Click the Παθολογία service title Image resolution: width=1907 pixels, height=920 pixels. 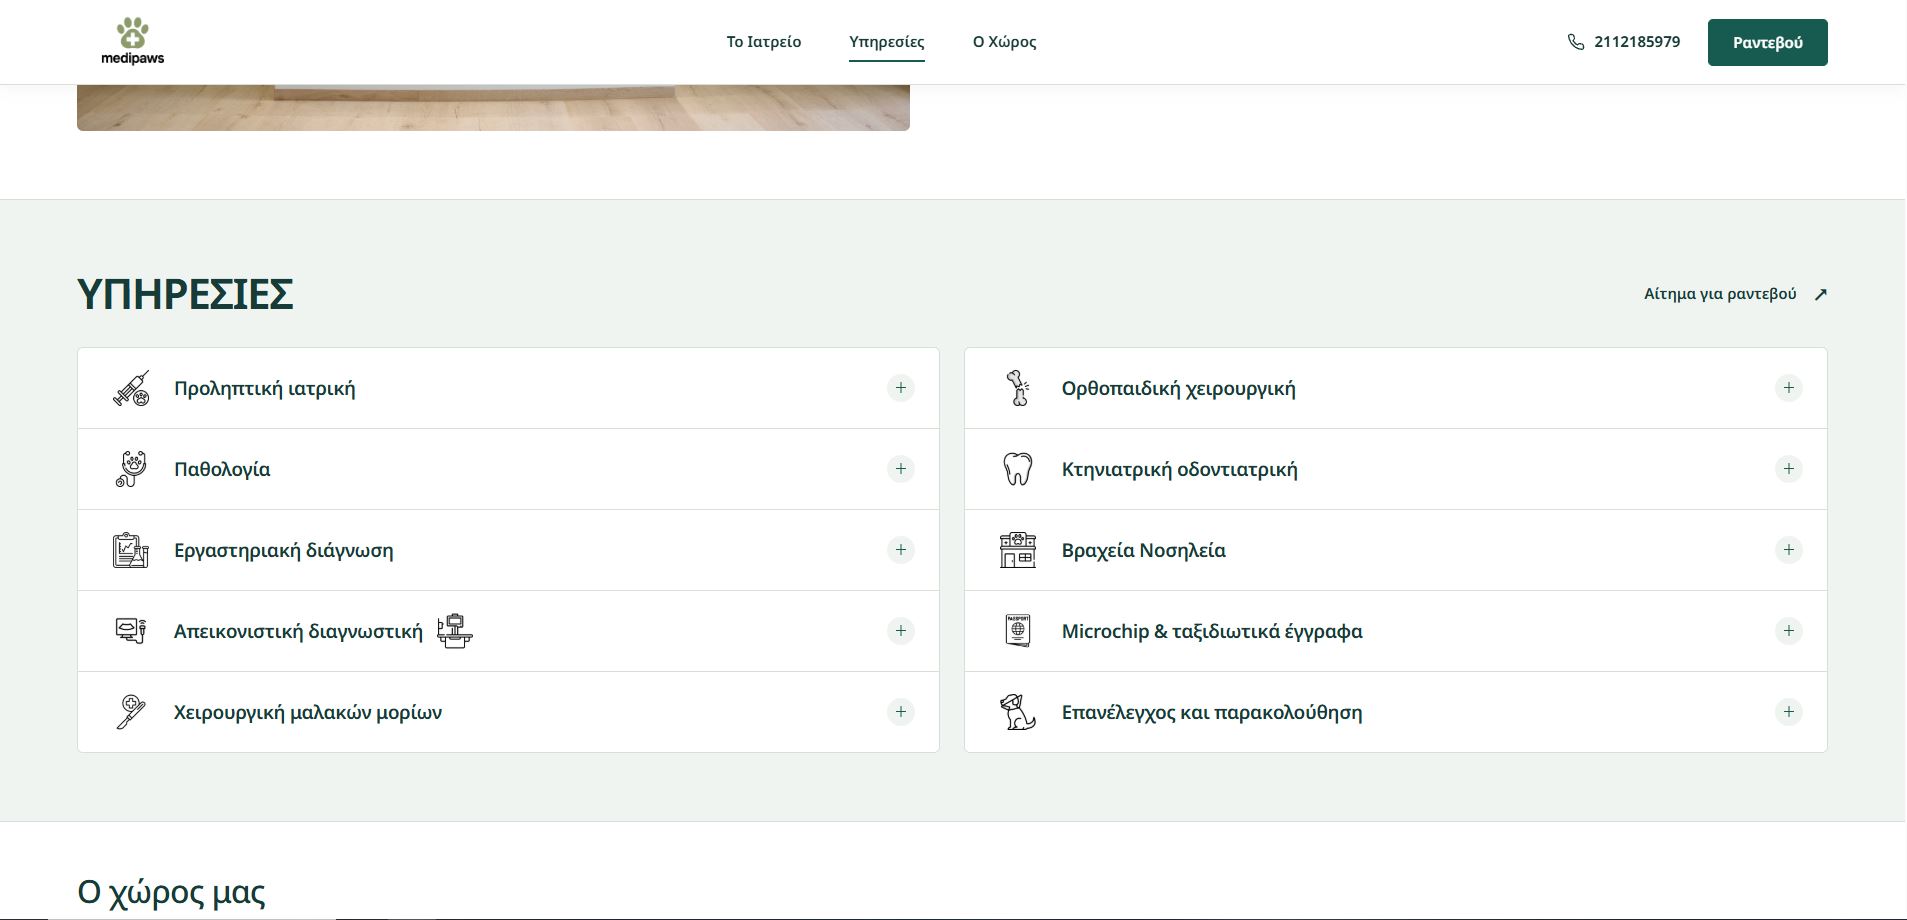pyautogui.click(x=222, y=469)
